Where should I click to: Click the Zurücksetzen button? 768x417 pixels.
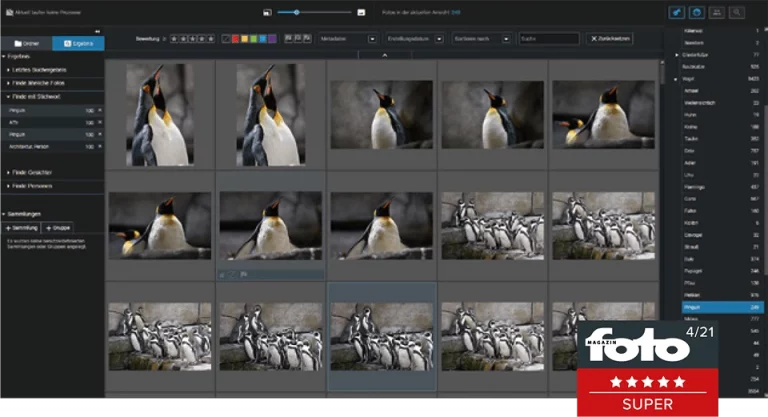609,38
